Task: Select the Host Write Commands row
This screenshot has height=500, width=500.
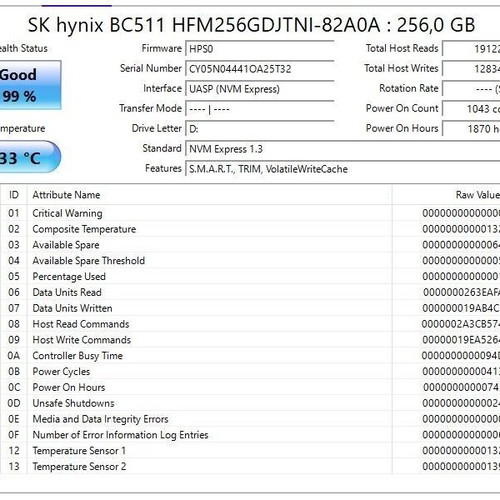Action: point(250,340)
